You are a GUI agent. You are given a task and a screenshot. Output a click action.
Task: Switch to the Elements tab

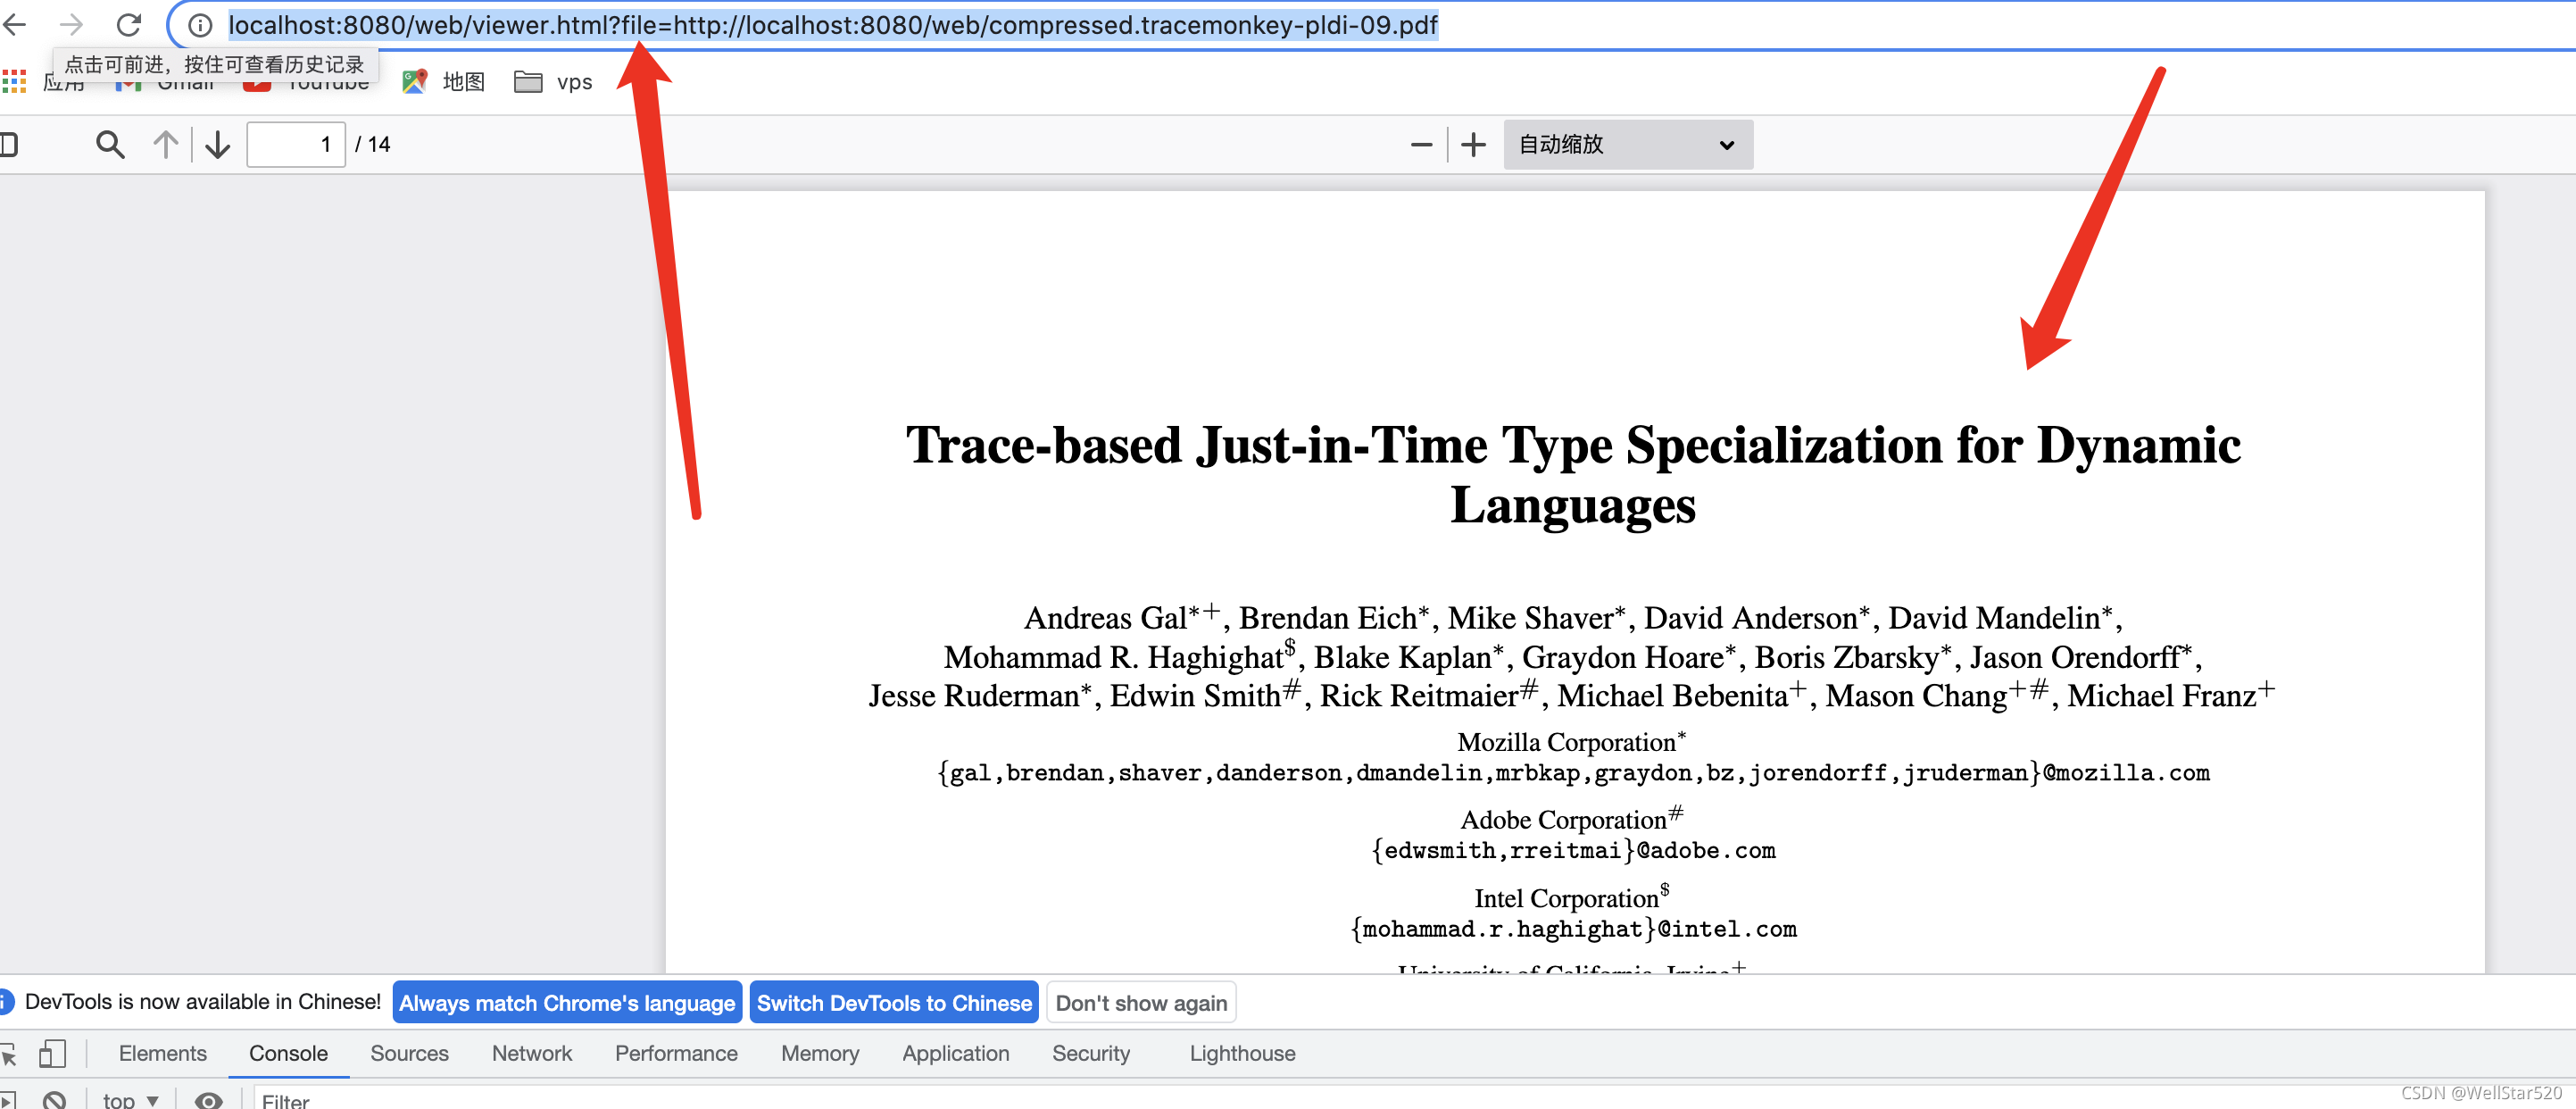pos(162,1054)
